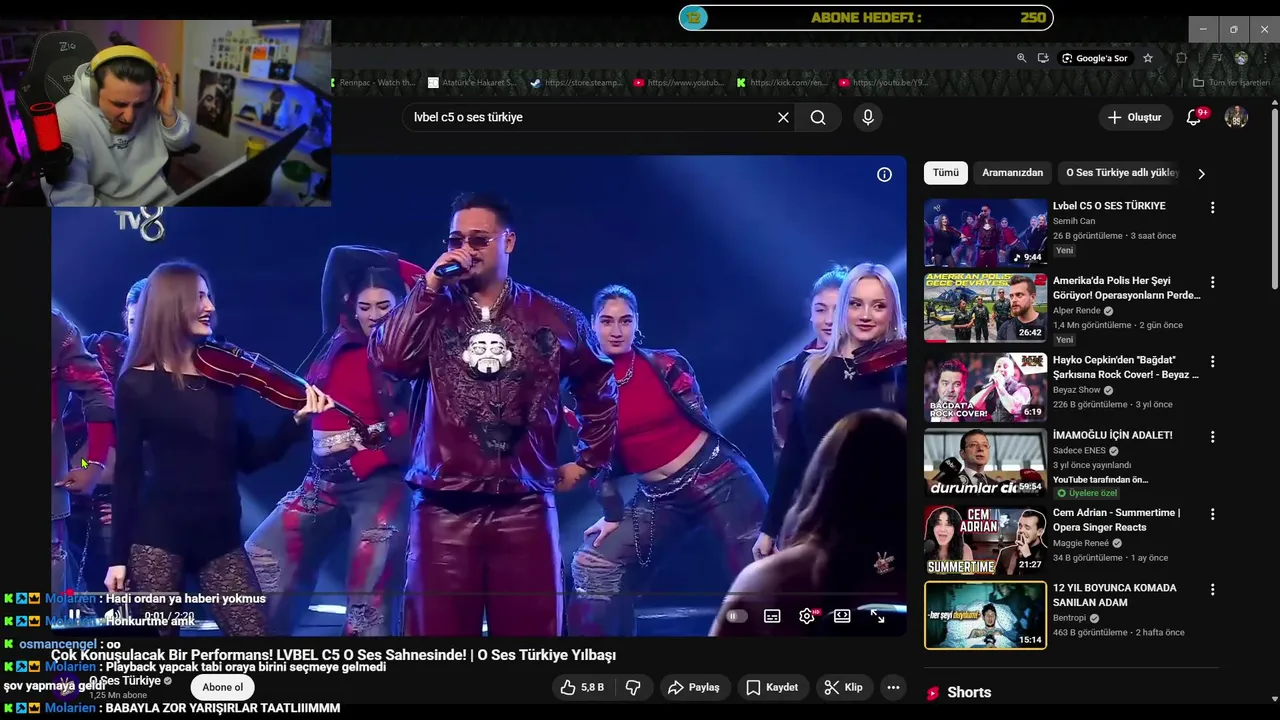Screen dimensions: 1280x720
Task: Open the YouTube account avatar menu
Action: click(x=1236, y=117)
